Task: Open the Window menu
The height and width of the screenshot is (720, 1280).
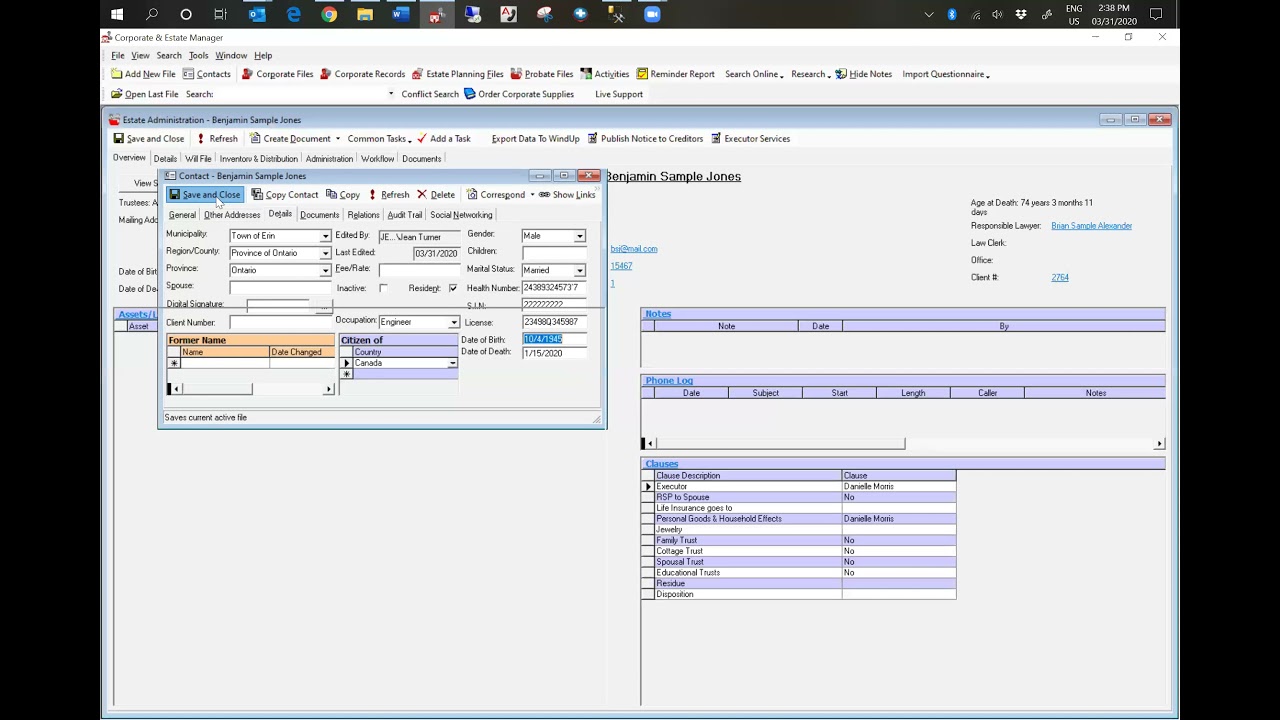Action: pos(231,56)
